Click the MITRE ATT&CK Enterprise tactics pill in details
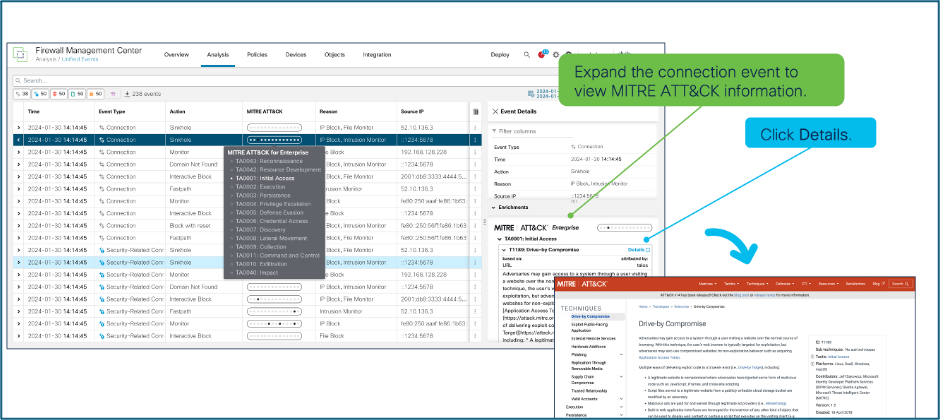The image size is (940, 420). click(624, 228)
